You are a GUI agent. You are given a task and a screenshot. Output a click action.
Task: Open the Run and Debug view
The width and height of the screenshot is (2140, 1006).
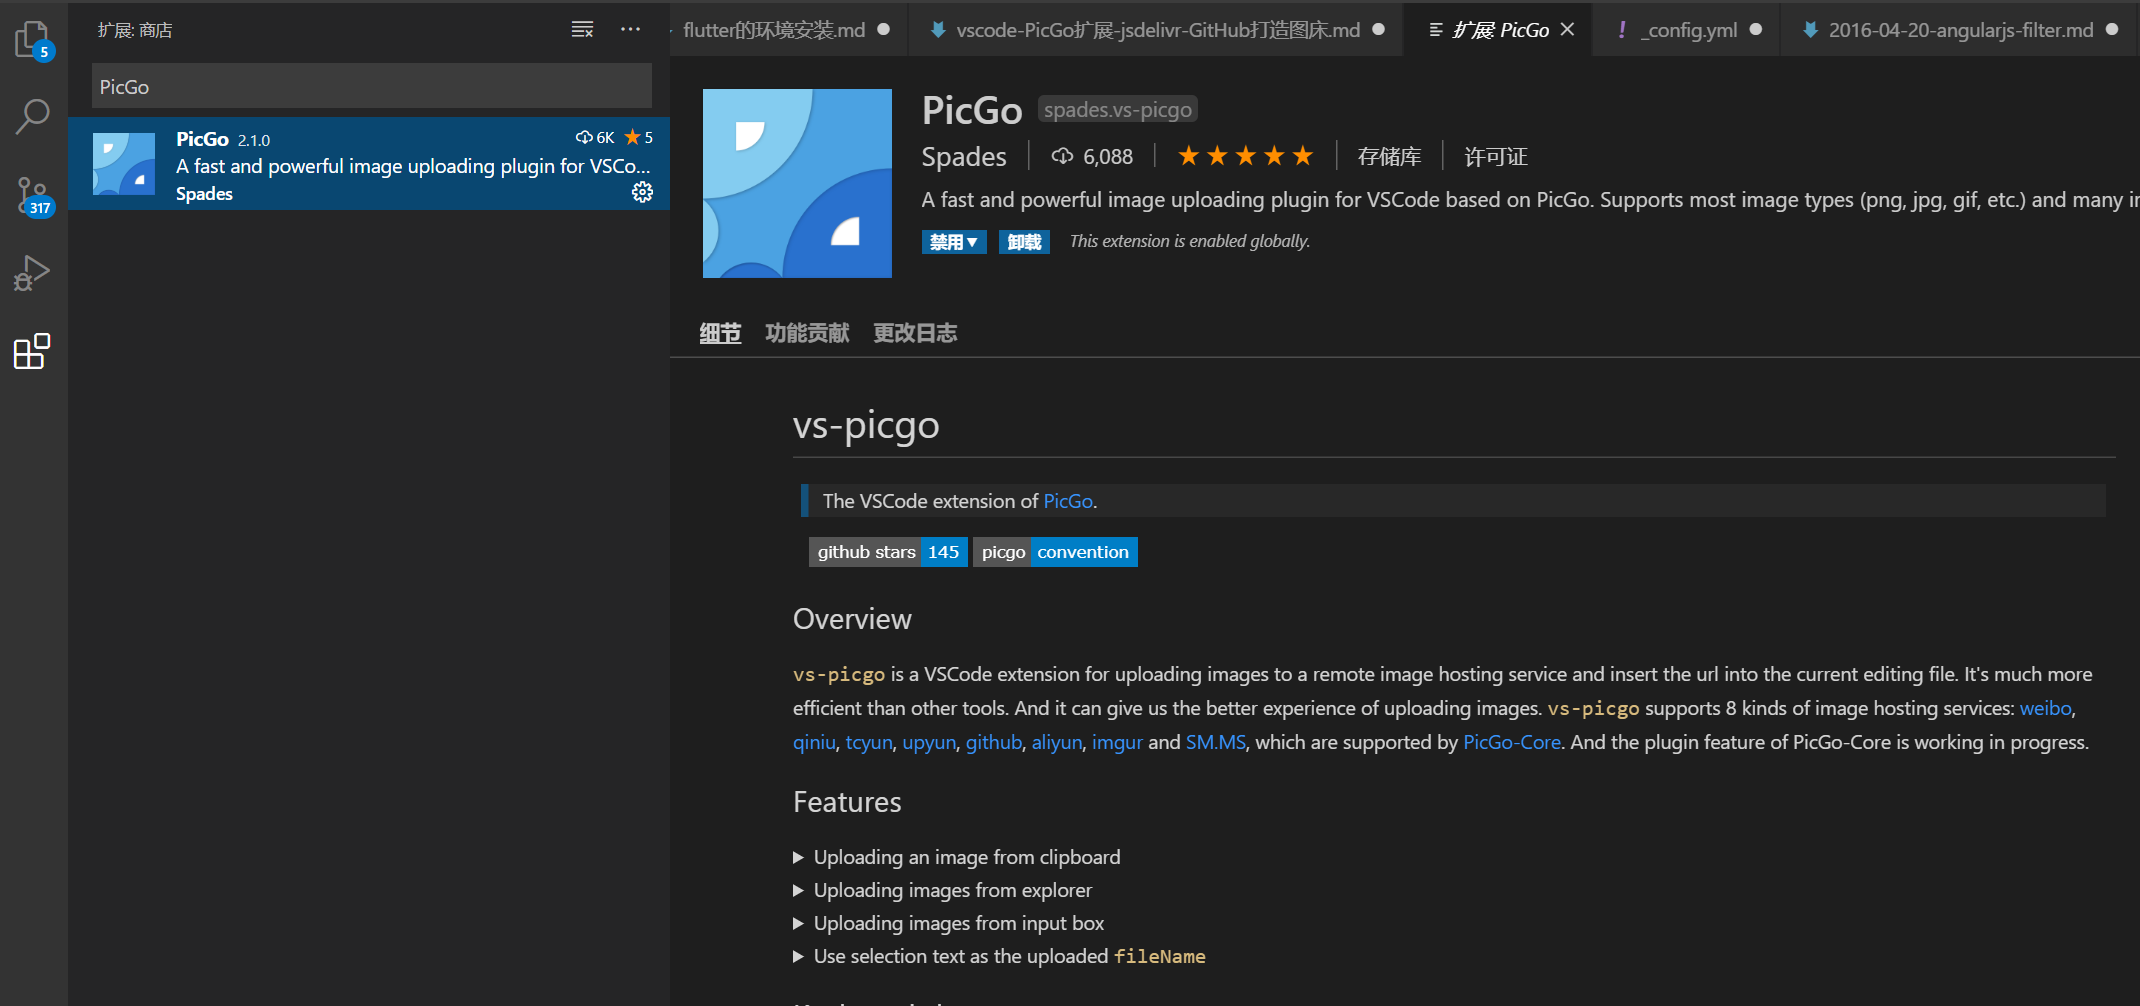pyautogui.click(x=32, y=273)
